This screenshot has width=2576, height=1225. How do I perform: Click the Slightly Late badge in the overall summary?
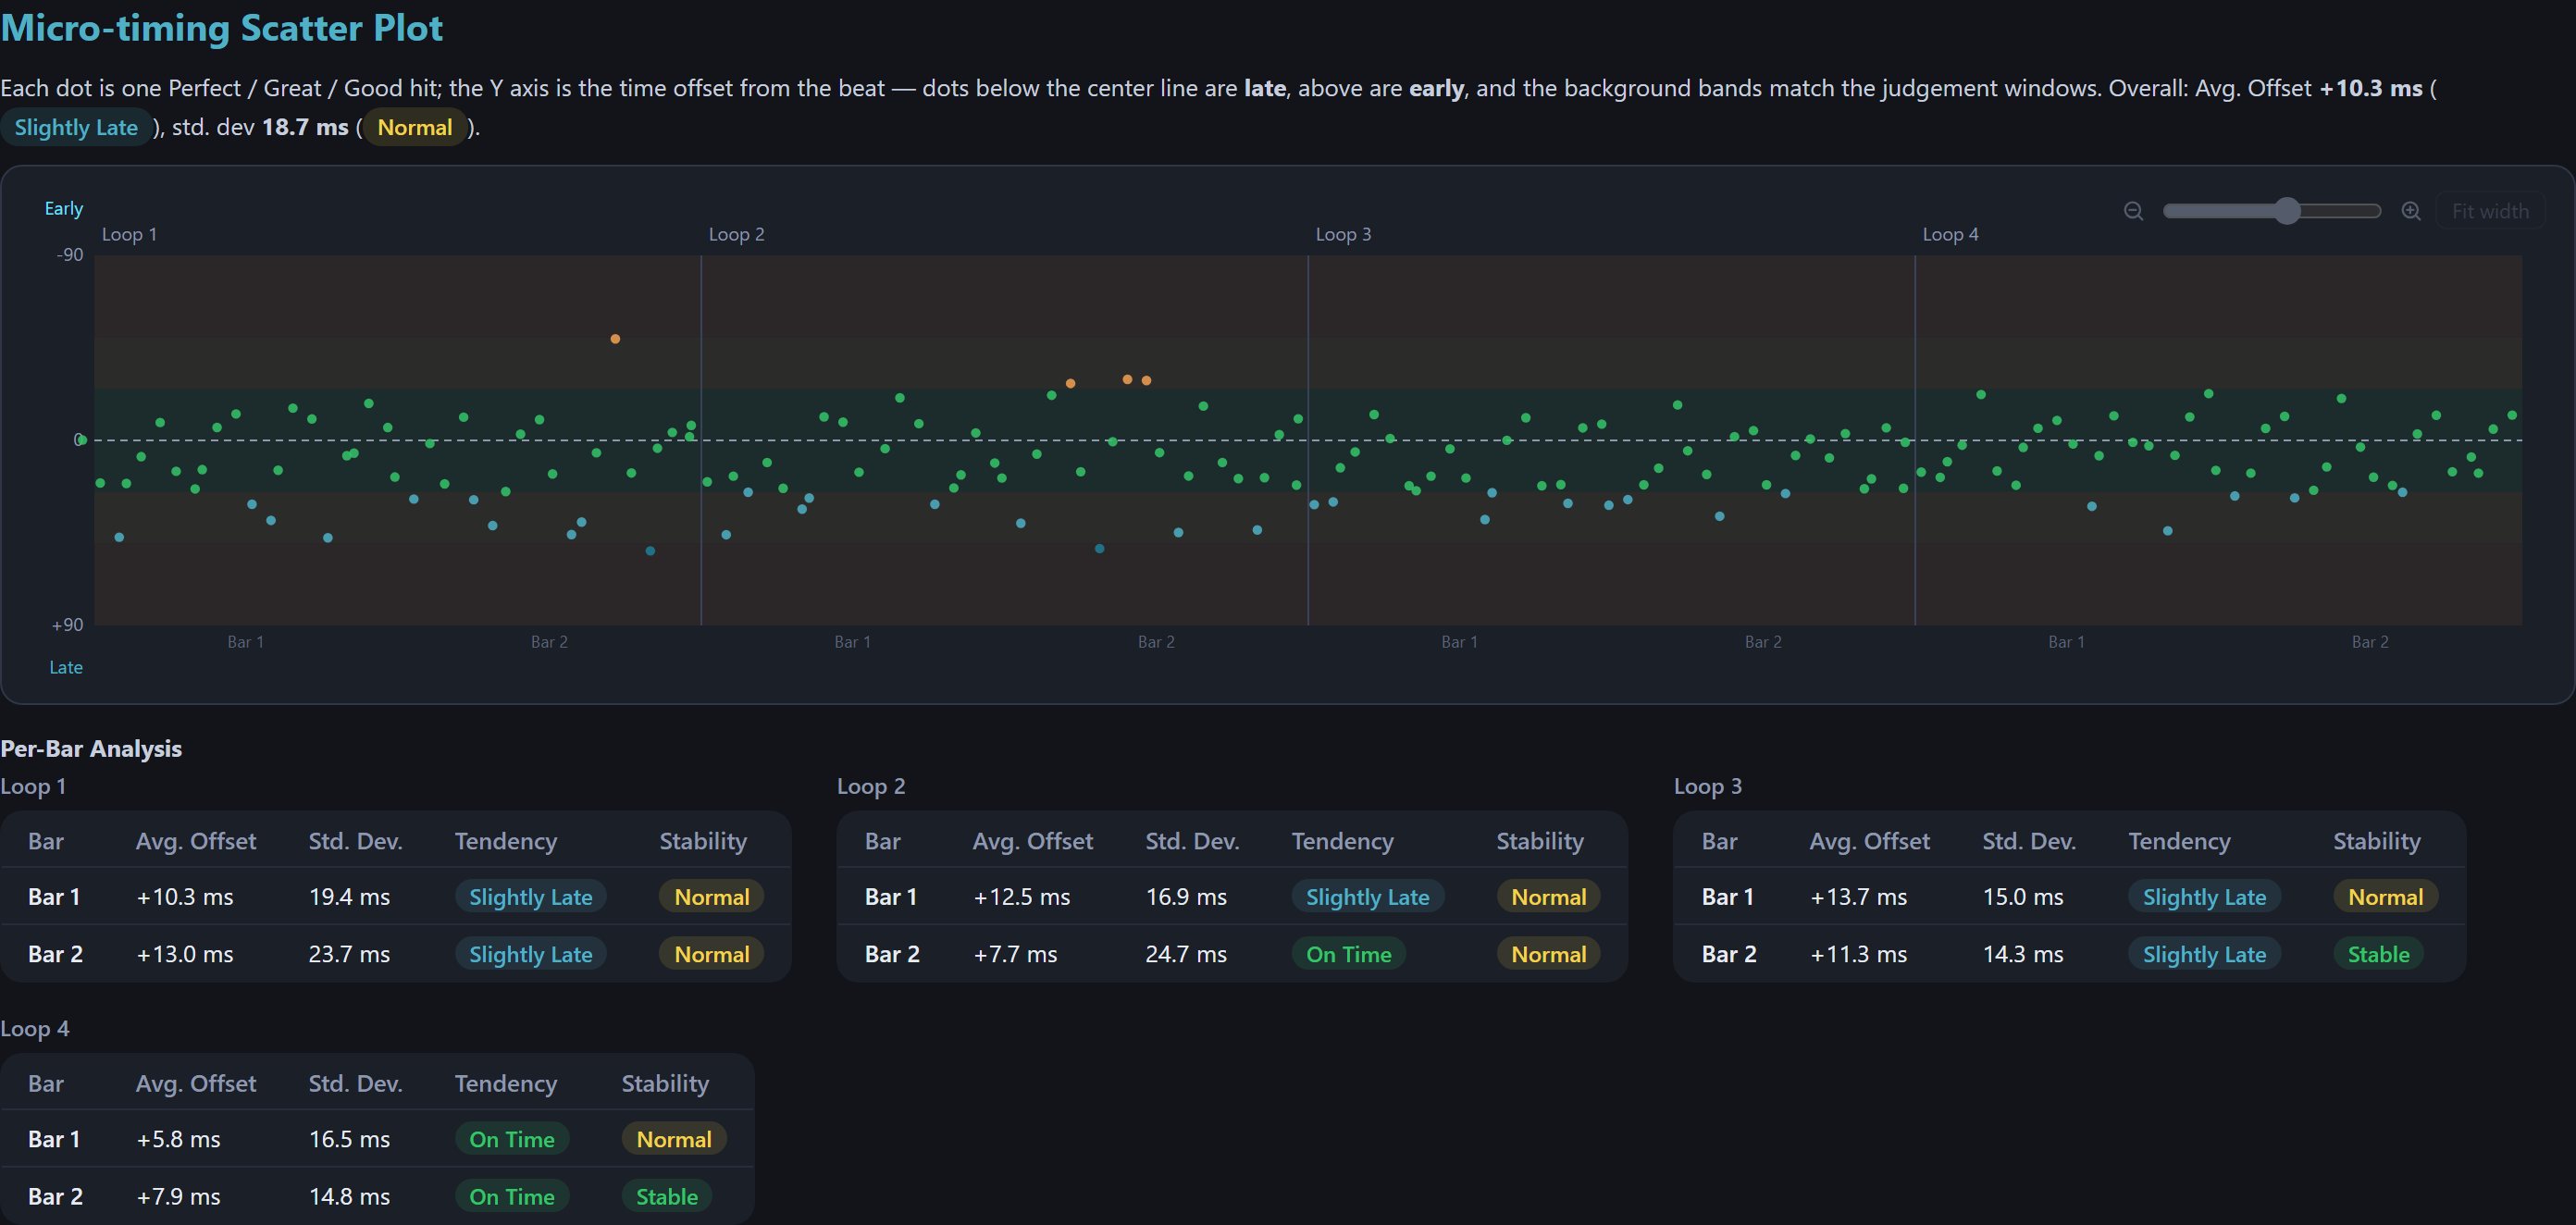click(76, 128)
